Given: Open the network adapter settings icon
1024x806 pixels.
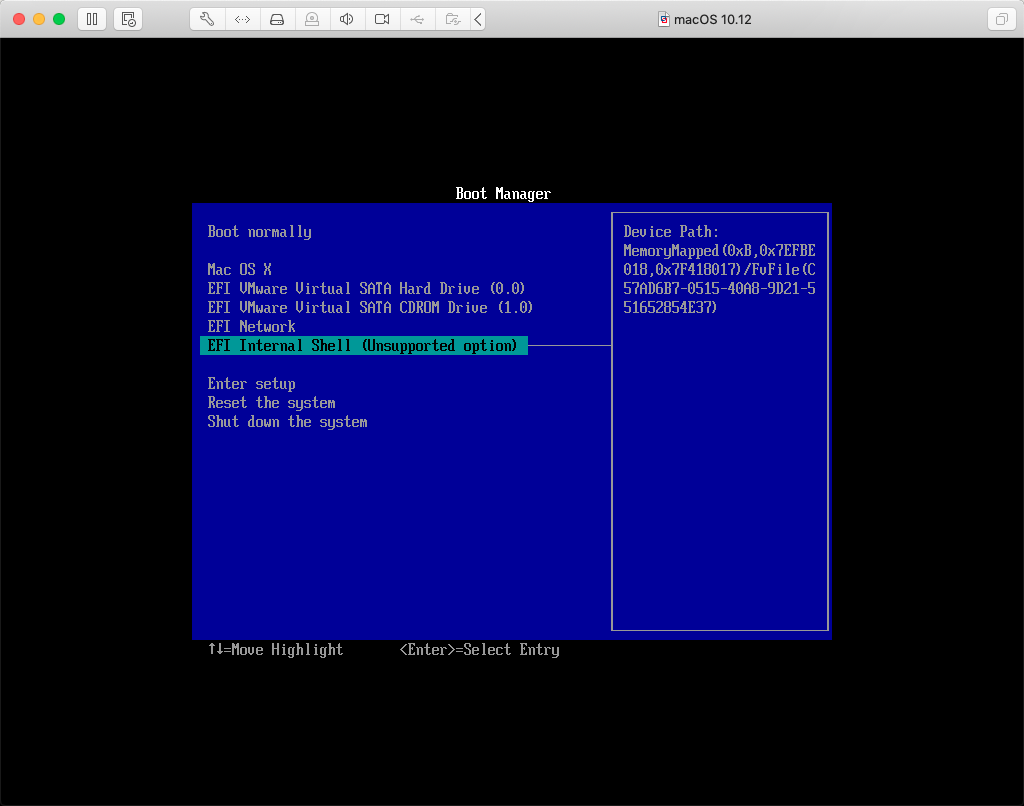Looking at the screenshot, I should coord(242,19).
